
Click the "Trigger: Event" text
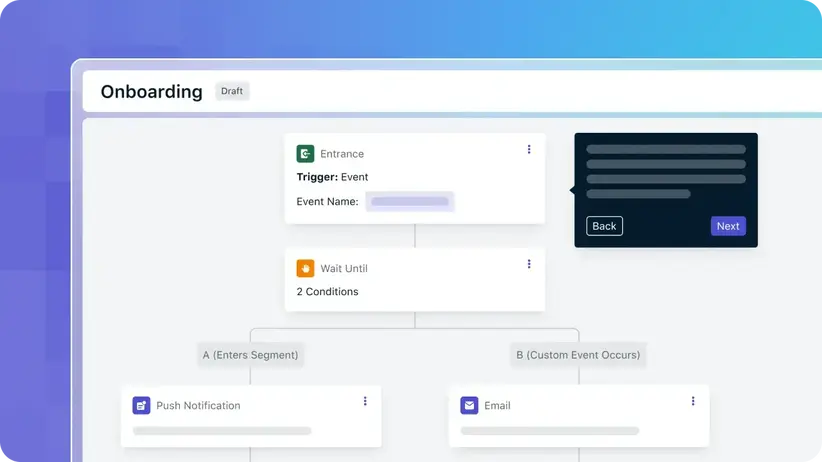click(332, 177)
